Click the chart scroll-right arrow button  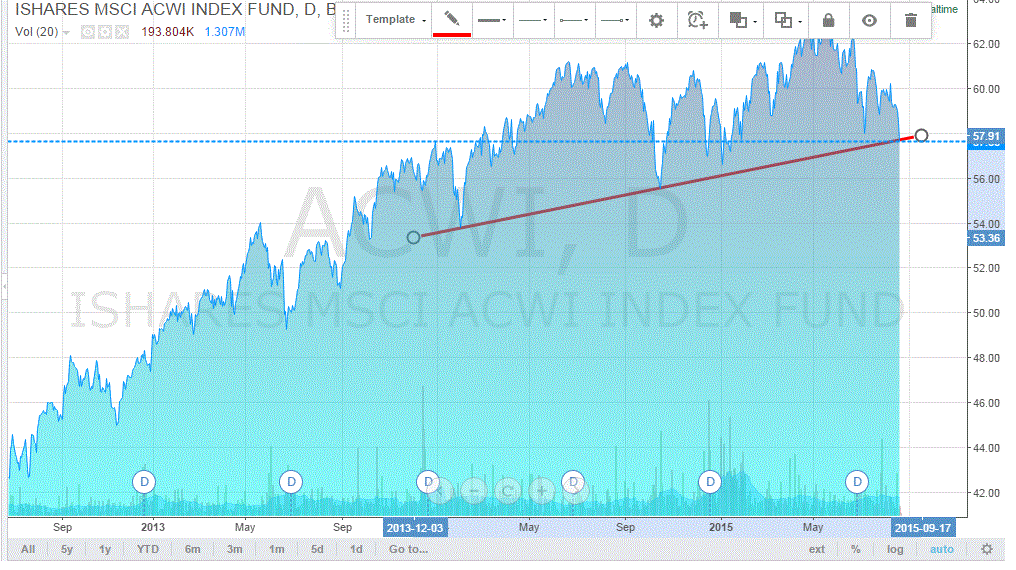[575, 491]
